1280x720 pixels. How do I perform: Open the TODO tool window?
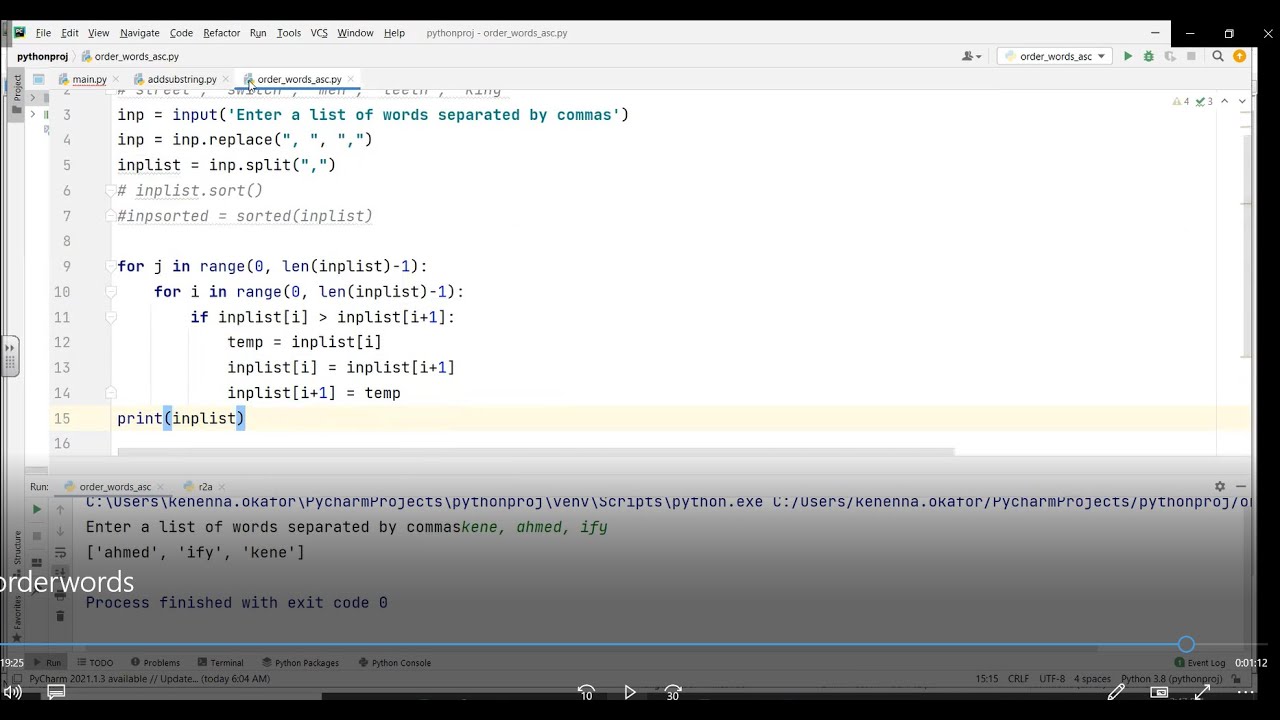(94, 662)
